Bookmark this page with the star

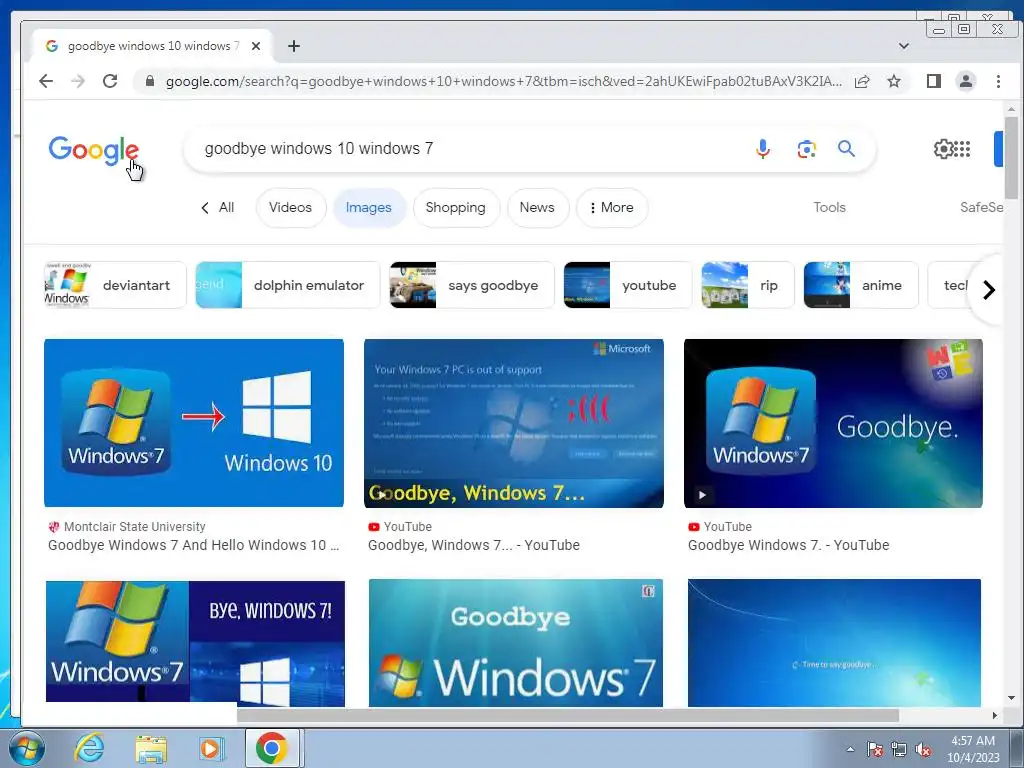894,81
